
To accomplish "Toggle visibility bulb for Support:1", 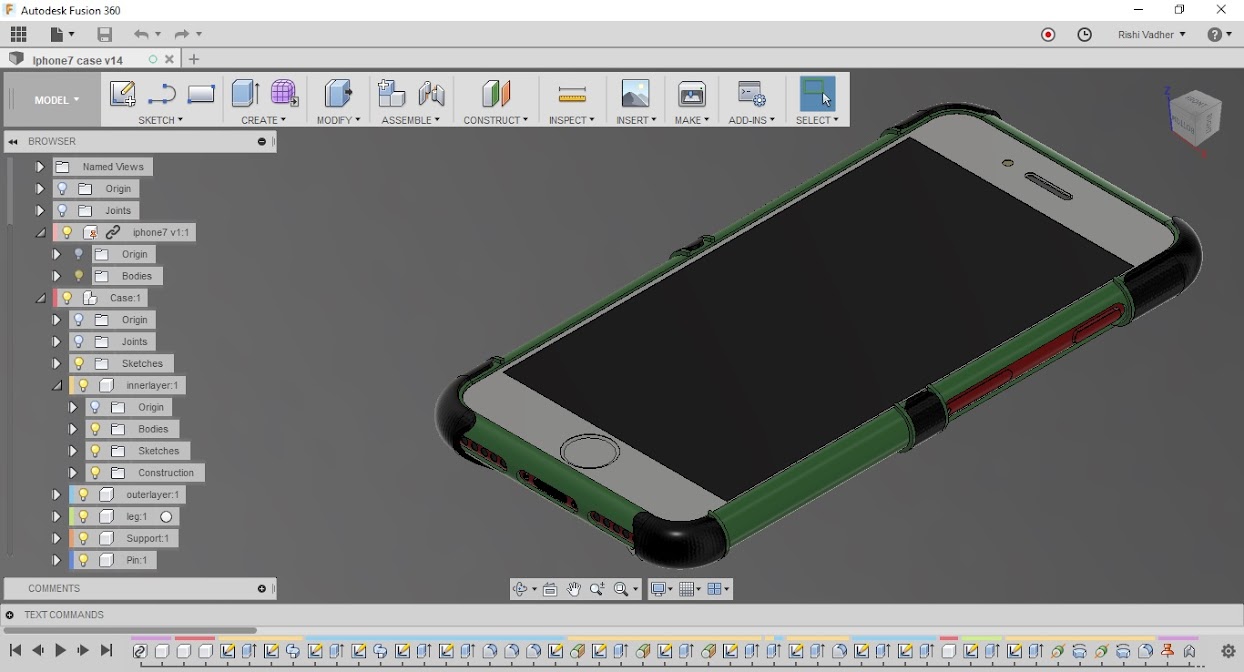I will [83, 538].
